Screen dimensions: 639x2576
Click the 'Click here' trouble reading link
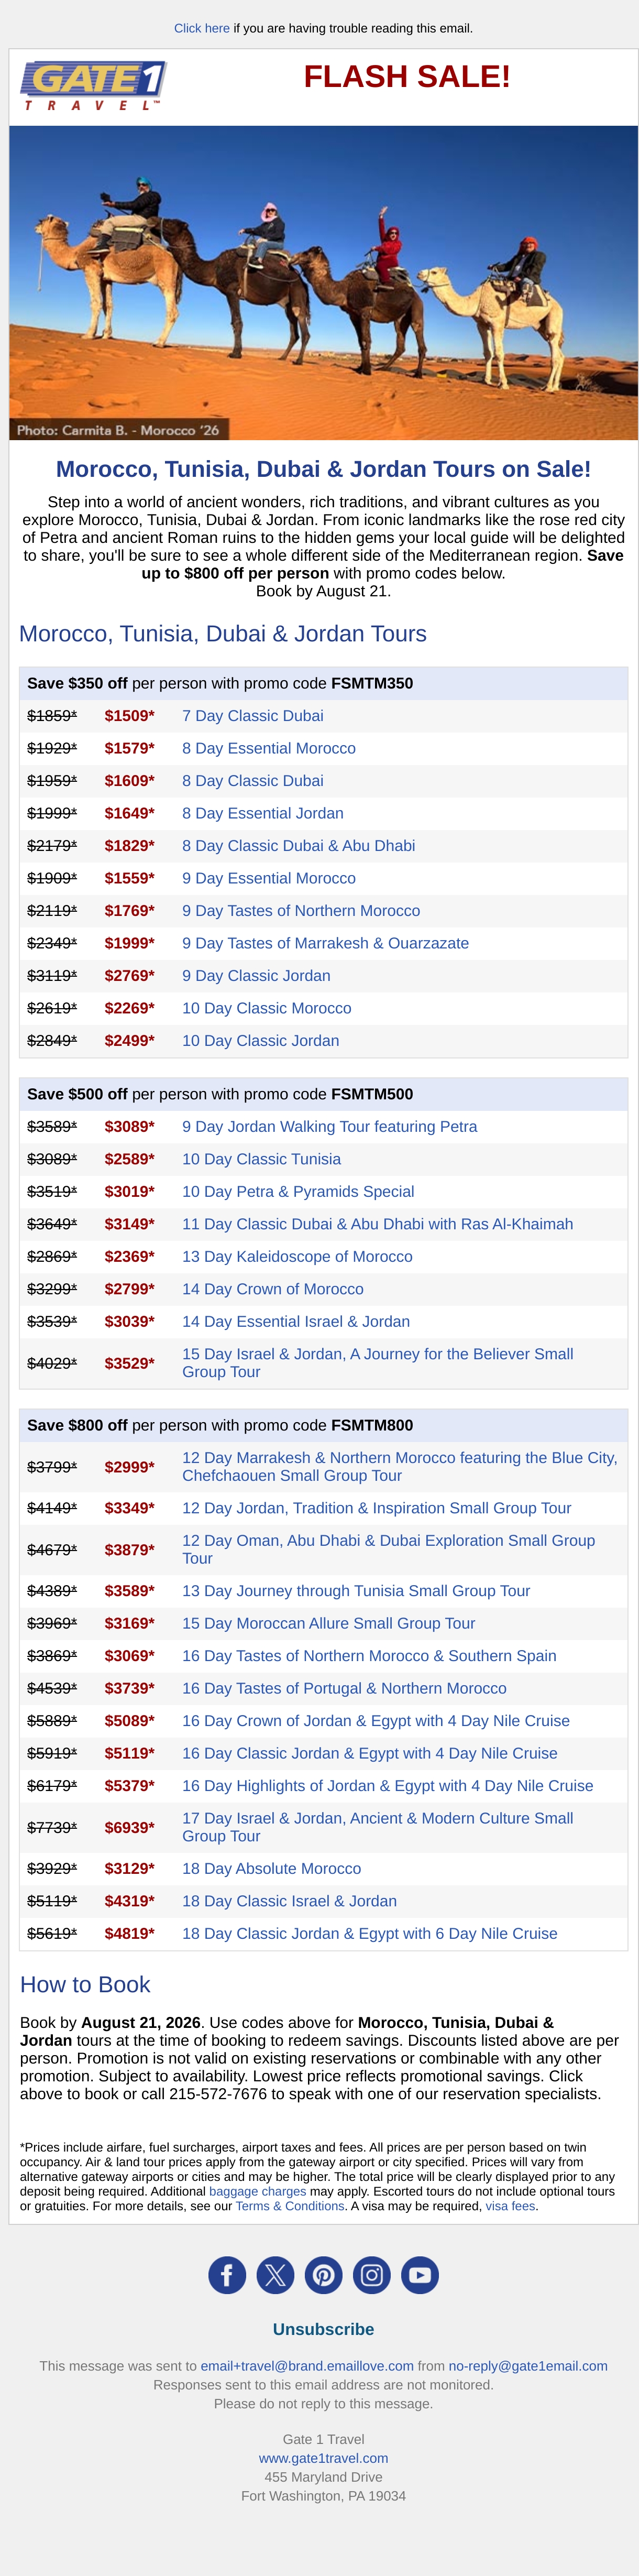click(x=202, y=28)
